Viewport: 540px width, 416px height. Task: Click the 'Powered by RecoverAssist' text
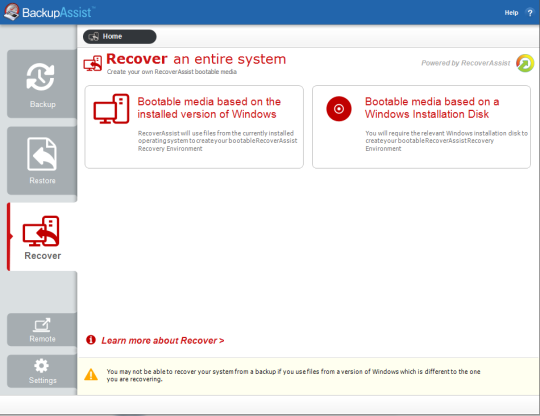pos(466,63)
